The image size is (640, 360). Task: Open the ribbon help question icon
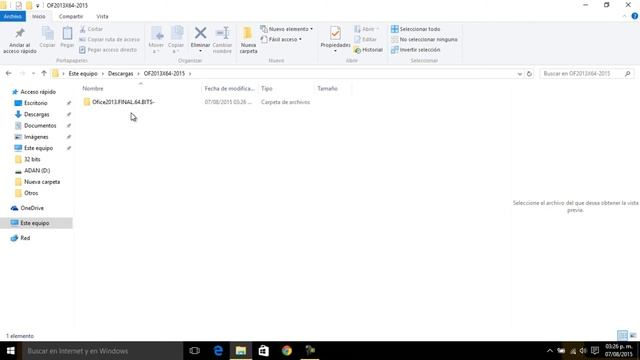pyautogui.click(x=635, y=16)
